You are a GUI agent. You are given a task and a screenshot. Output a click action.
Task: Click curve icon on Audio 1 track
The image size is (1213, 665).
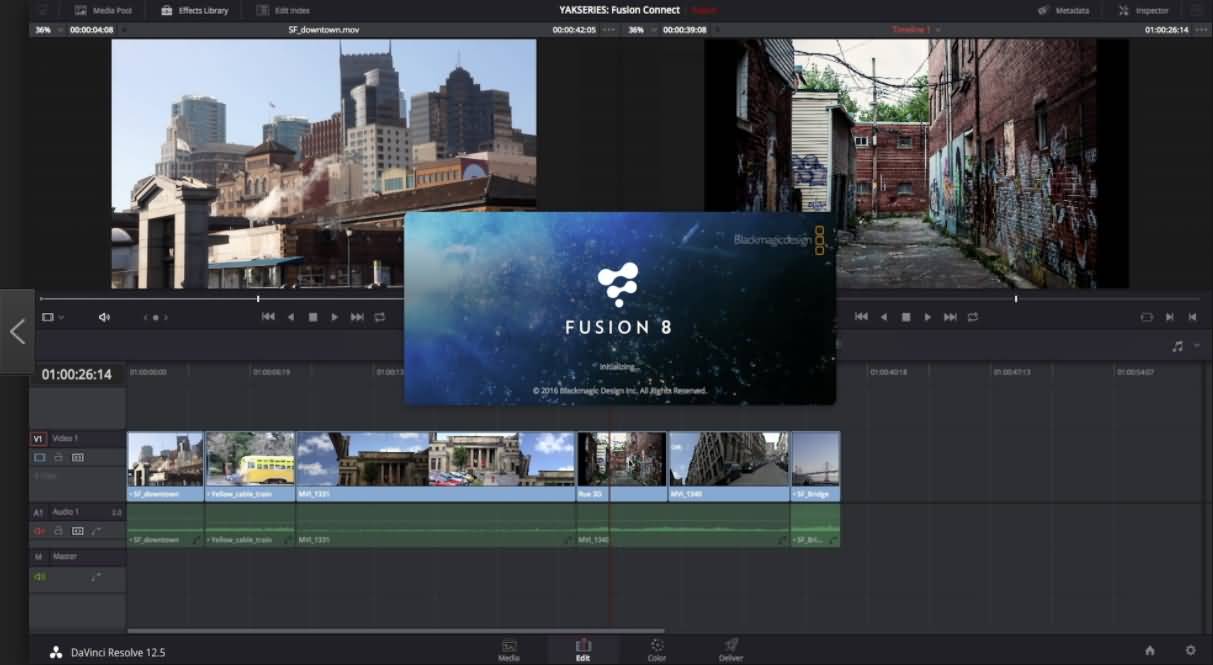coord(97,531)
